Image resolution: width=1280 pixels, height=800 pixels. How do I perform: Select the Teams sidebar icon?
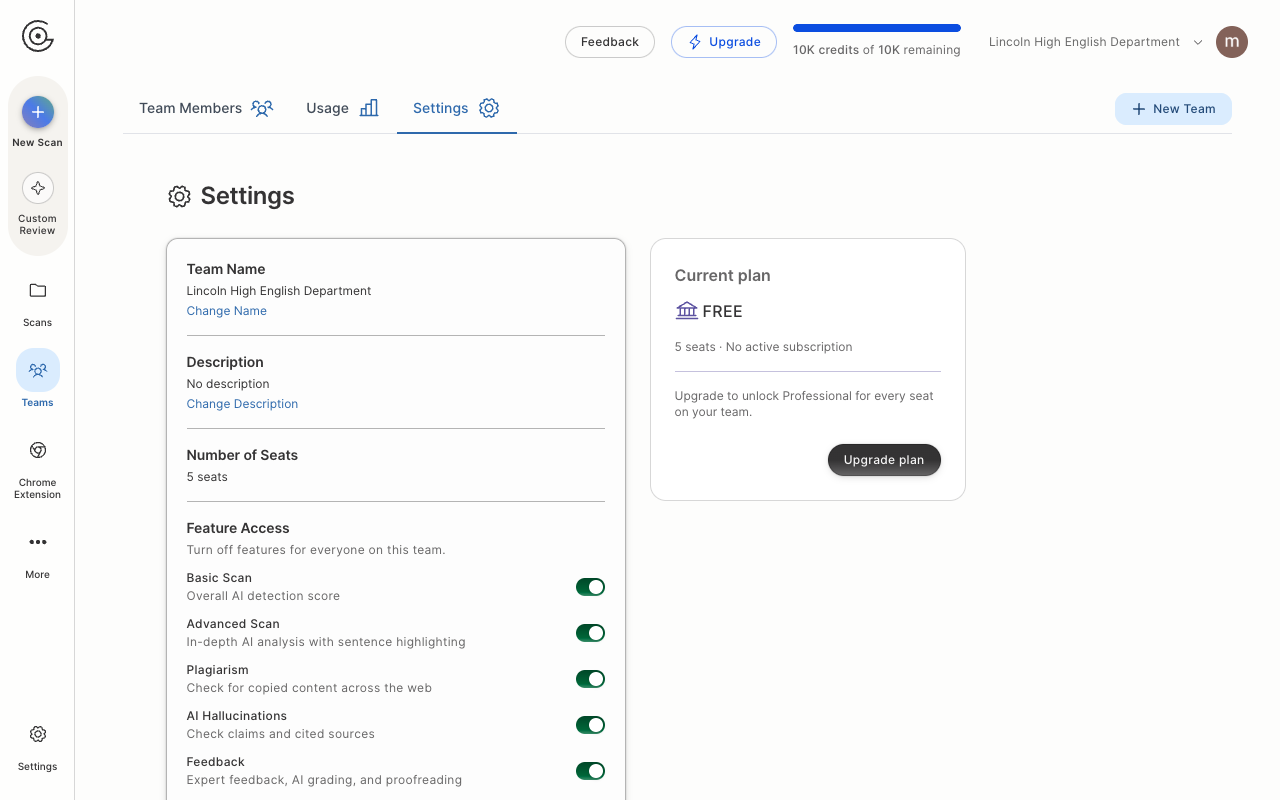pos(38,370)
